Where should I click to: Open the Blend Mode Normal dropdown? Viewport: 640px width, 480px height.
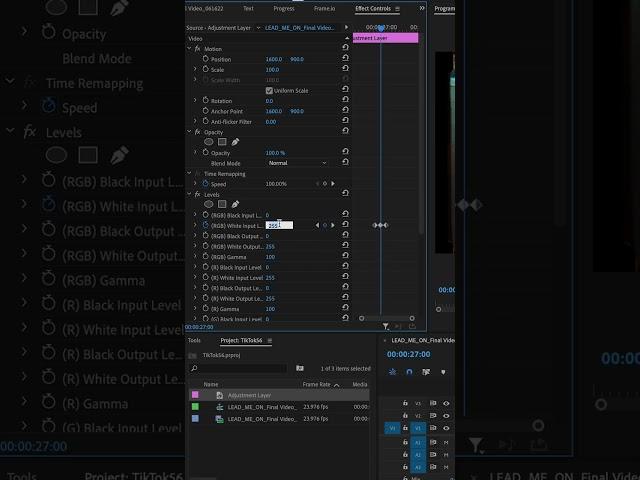297,163
